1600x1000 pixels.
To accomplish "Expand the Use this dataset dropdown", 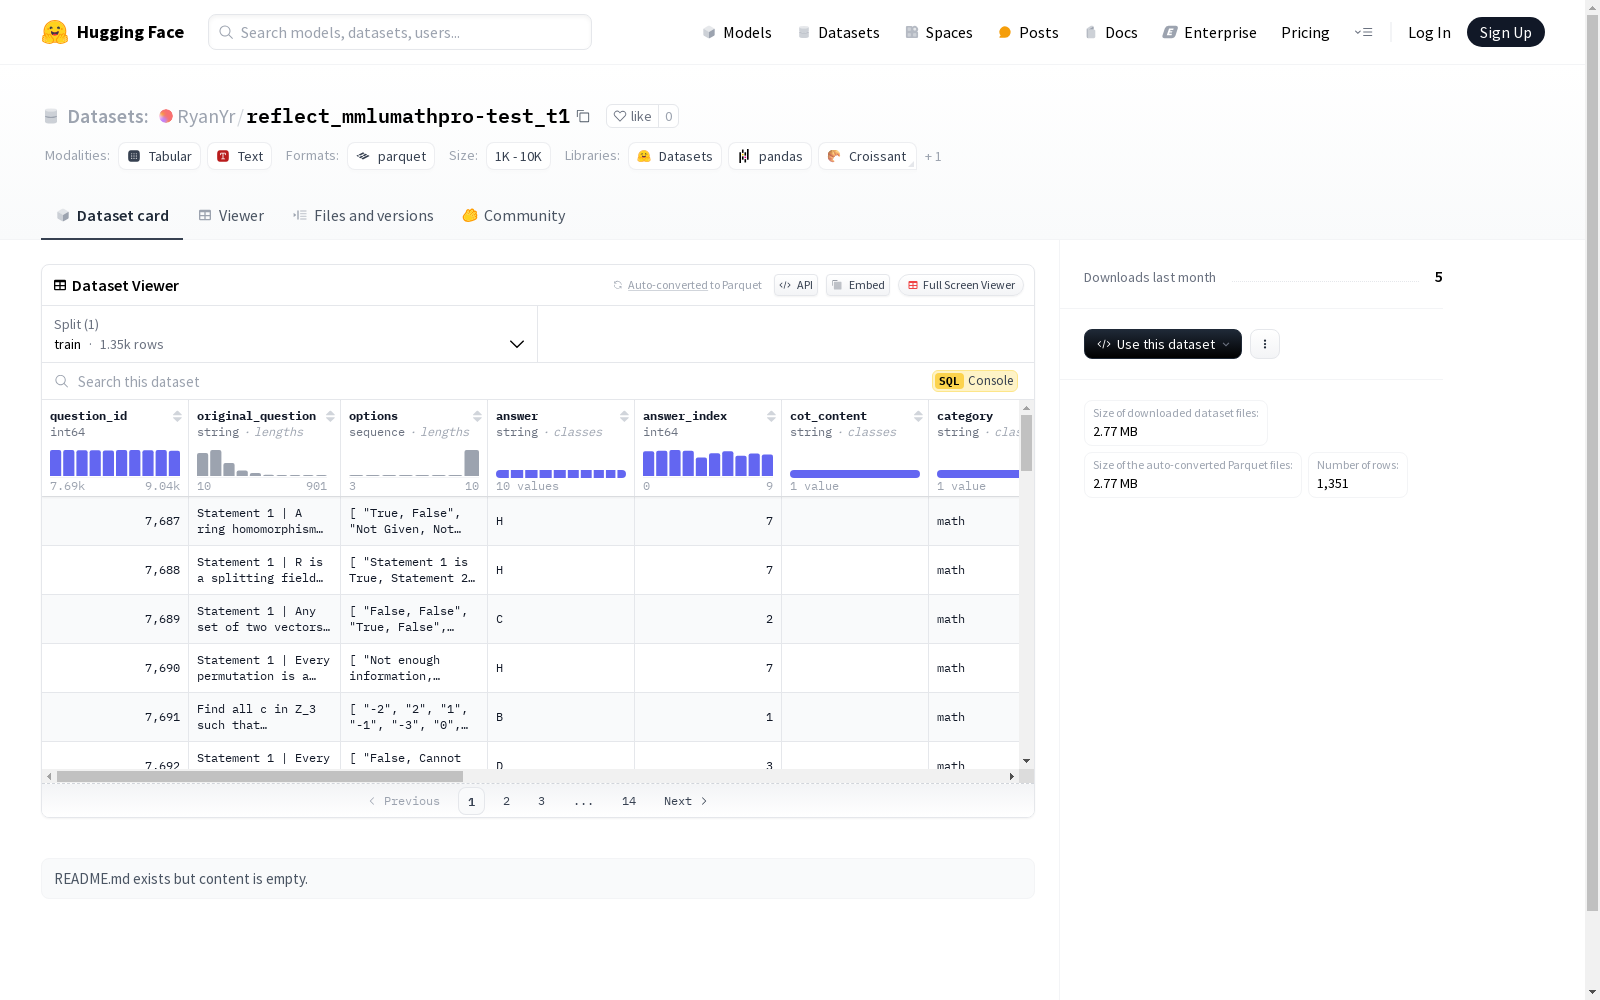I will (1163, 344).
